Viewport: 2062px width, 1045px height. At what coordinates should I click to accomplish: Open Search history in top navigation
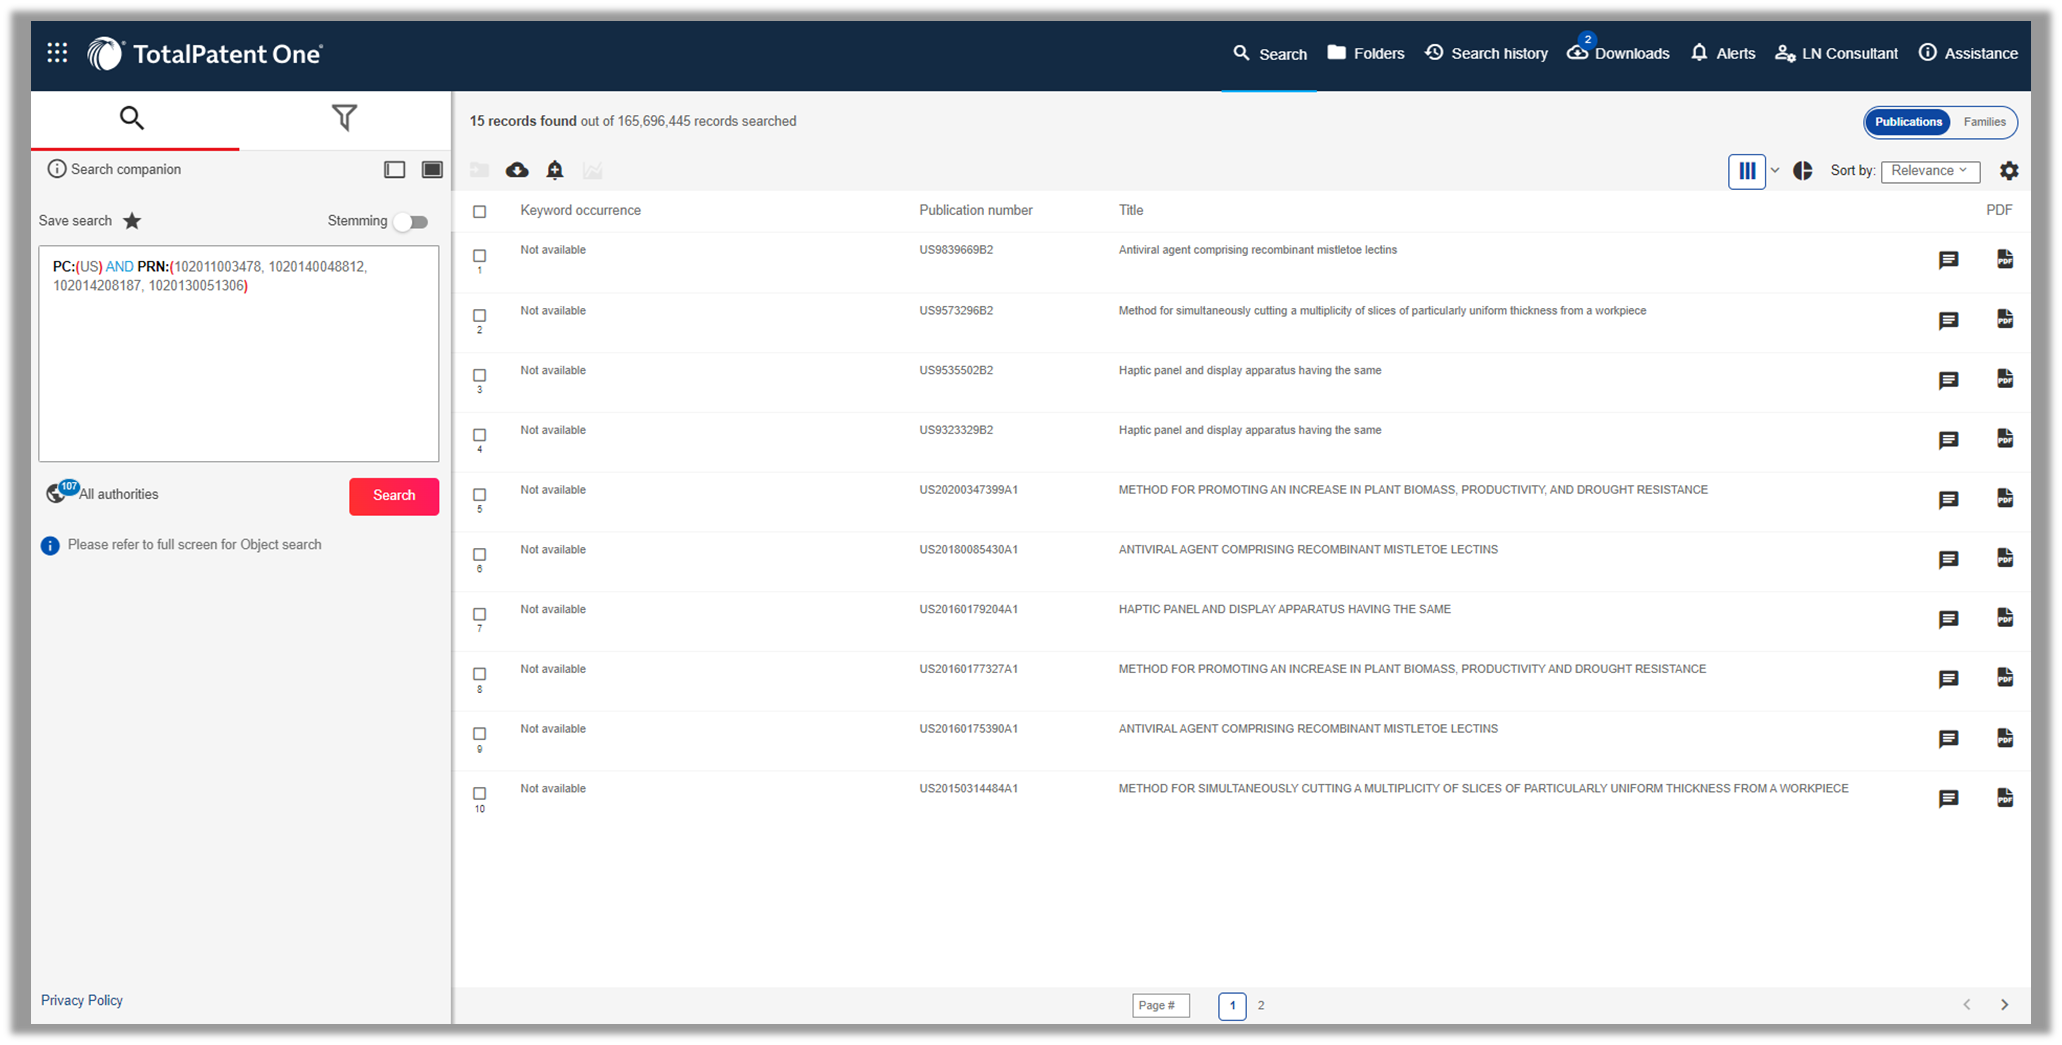1486,53
